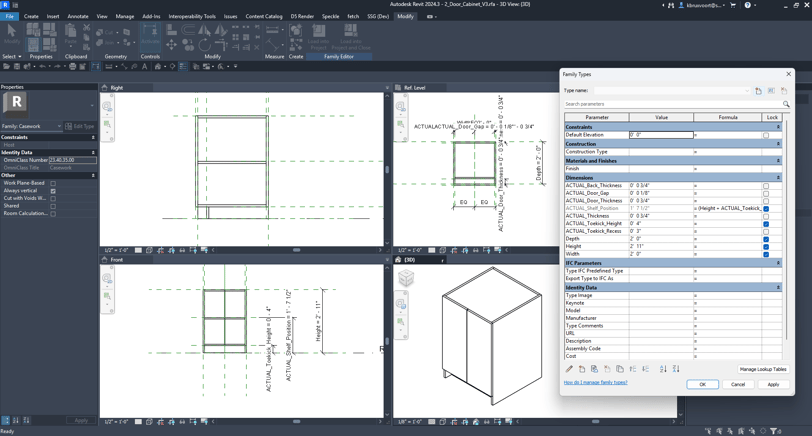The height and width of the screenshot is (436, 812).
Task: Open the Manage ribbon tab
Action: coord(124,17)
